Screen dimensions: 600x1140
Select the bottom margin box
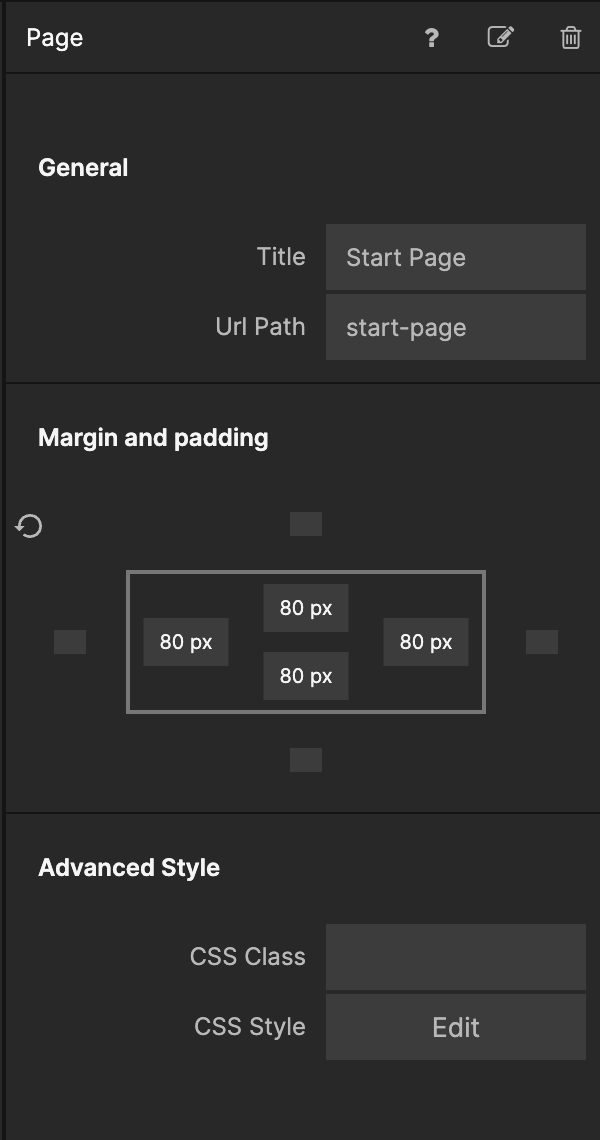[306, 760]
